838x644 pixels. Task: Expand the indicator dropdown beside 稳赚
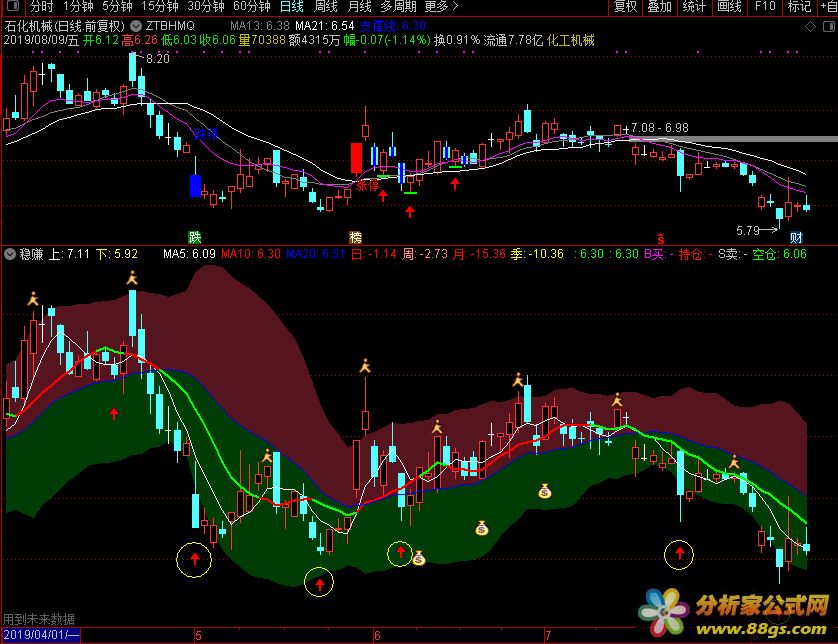point(10,254)
